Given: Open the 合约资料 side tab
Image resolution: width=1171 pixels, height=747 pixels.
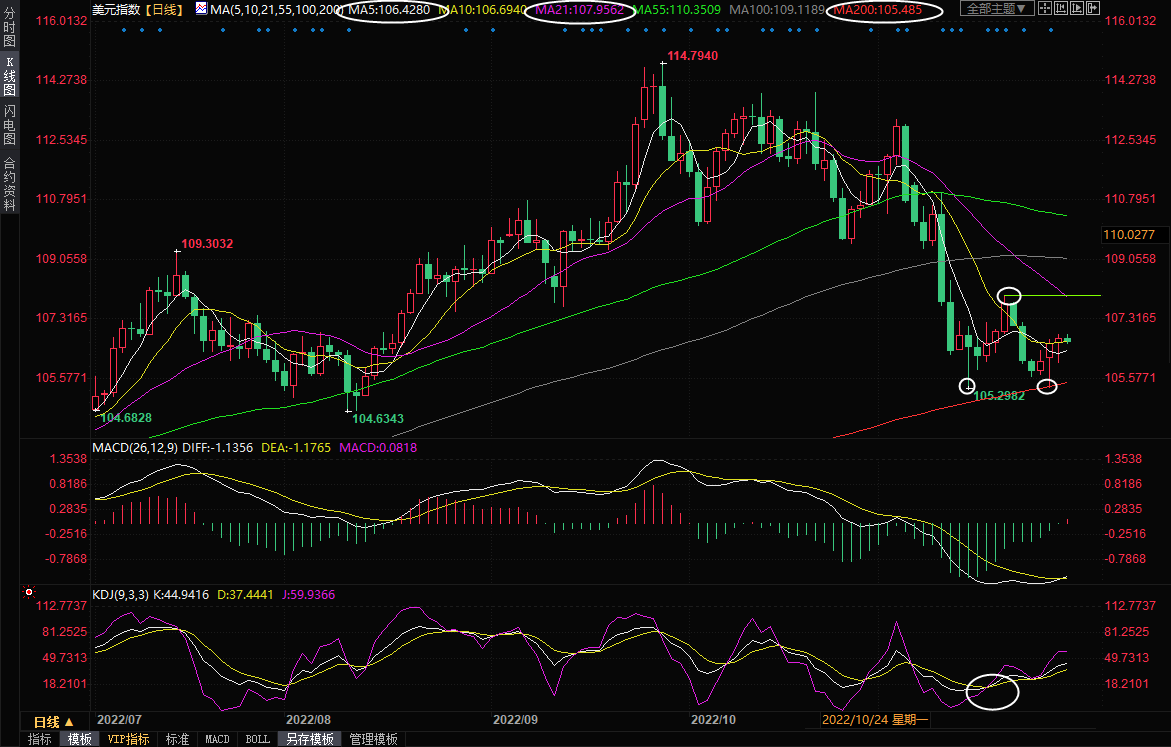Looking at the screenshot, I should point(9,183).
